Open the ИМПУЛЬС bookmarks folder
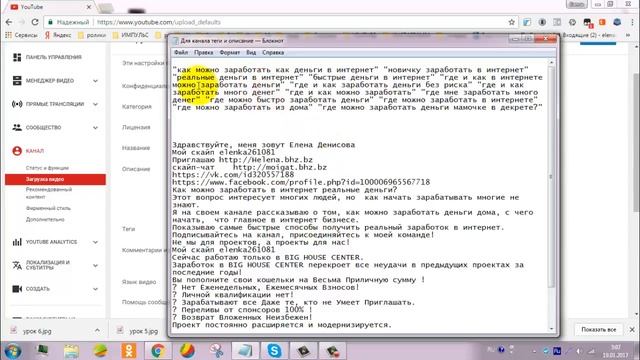Screen dimensions: 640x360 pyautogui.click(x=131, y=36)
